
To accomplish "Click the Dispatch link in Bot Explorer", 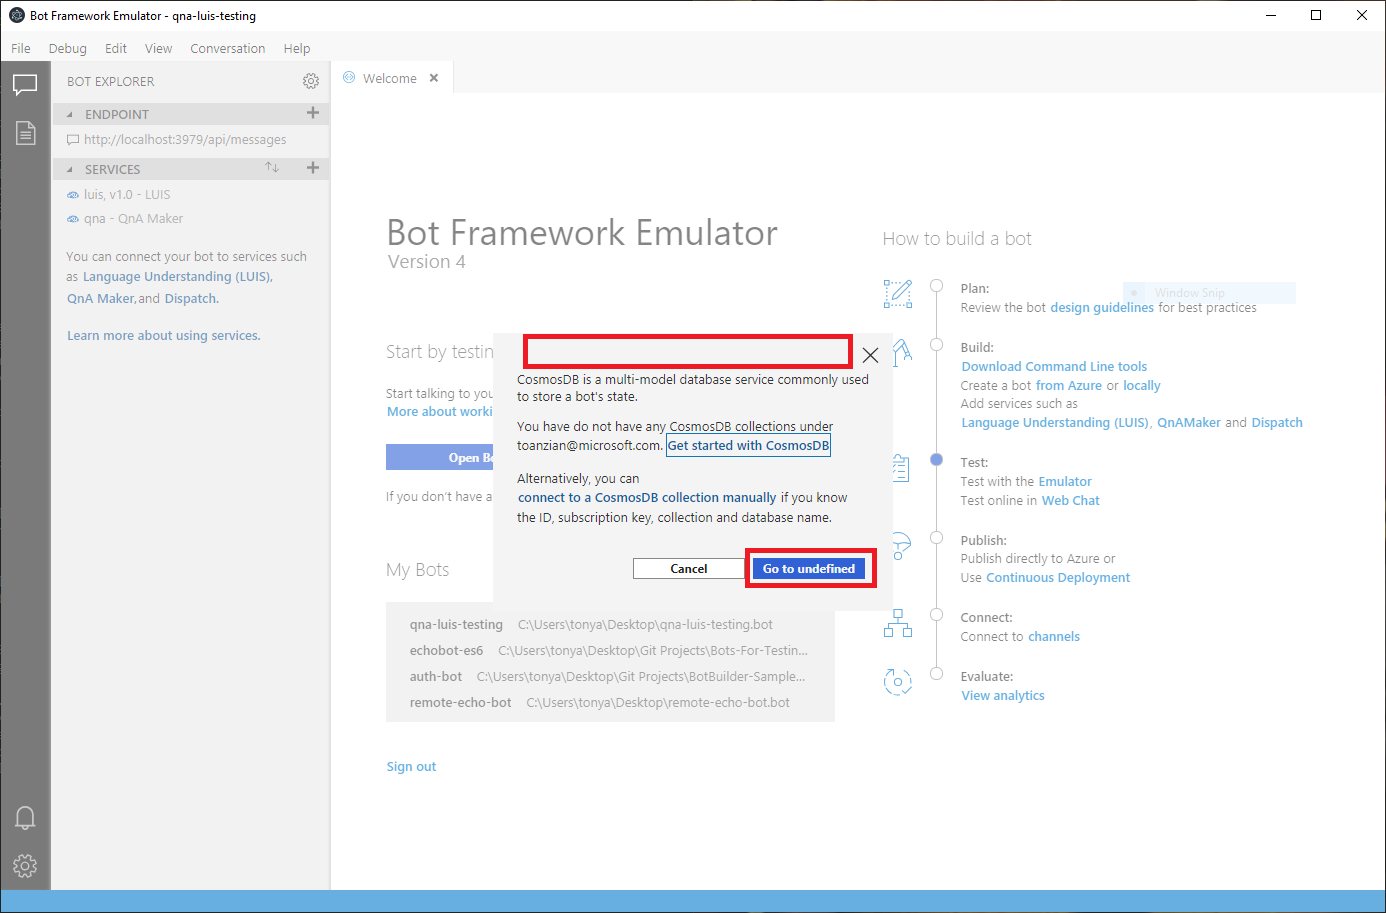I will tap(191, 298).
